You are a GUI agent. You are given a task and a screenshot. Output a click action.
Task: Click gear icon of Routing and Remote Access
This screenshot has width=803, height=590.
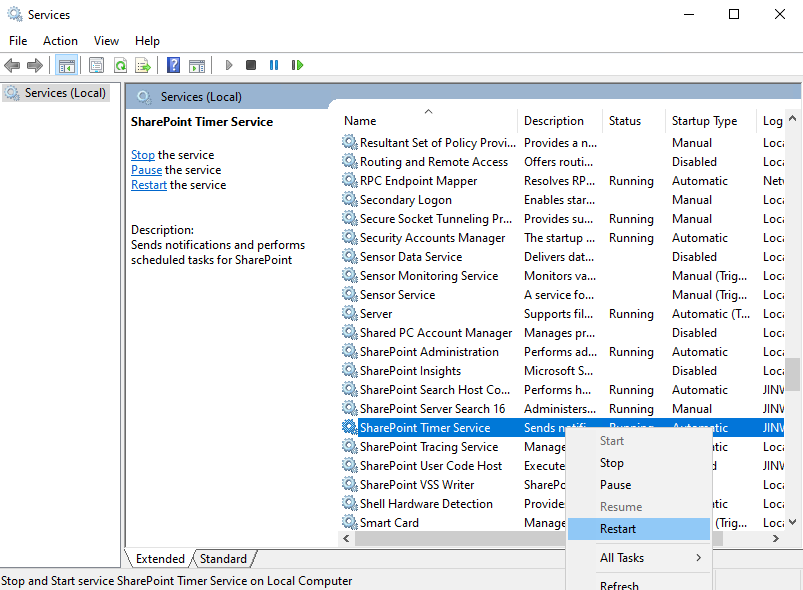pyautogui.click(x=350, y=161)
